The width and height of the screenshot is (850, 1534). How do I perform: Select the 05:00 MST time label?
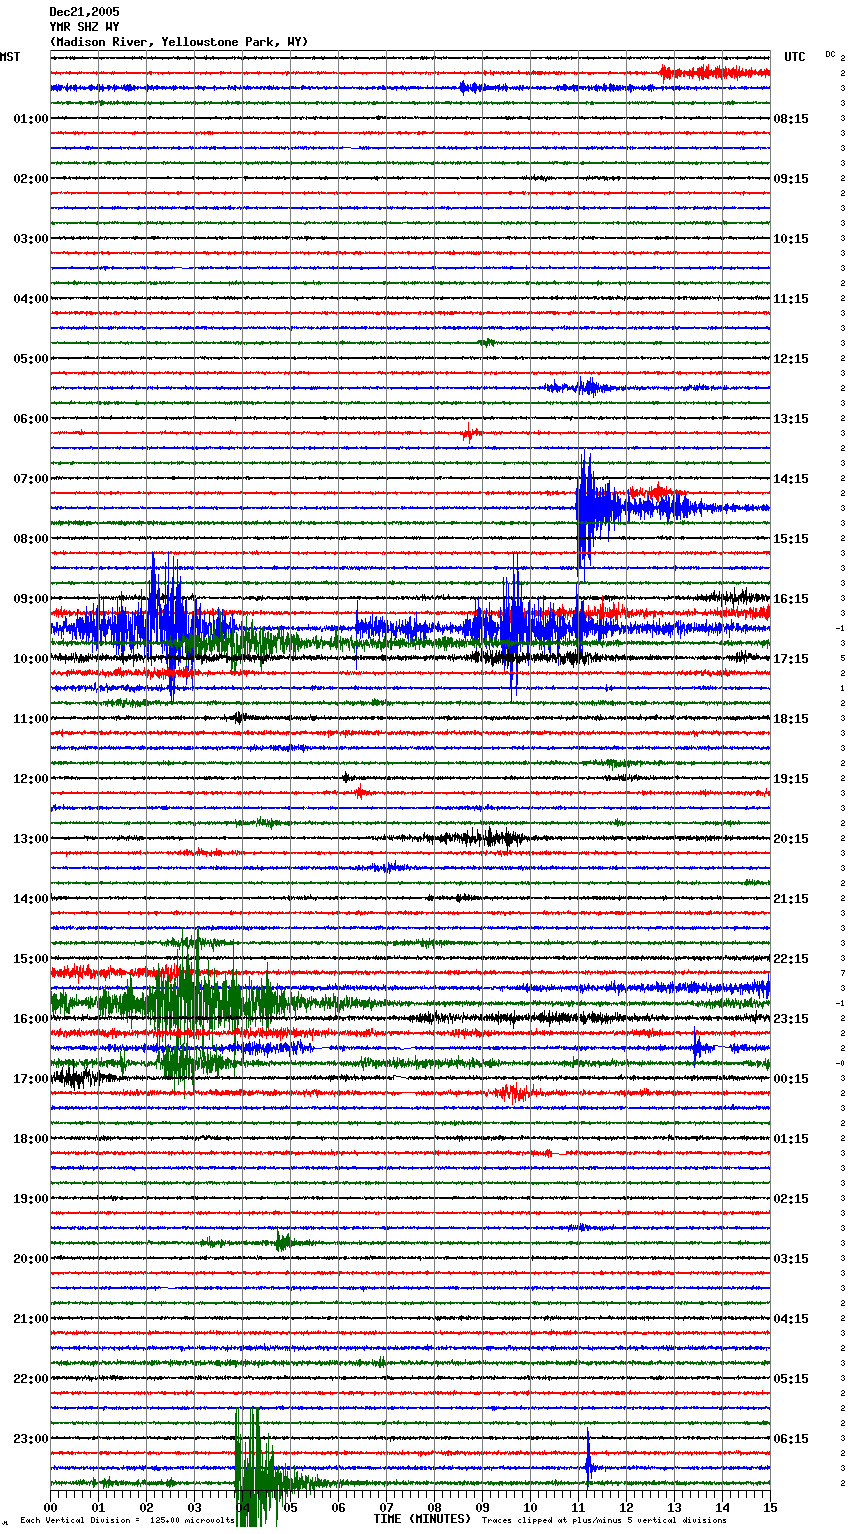coord(30,359)
